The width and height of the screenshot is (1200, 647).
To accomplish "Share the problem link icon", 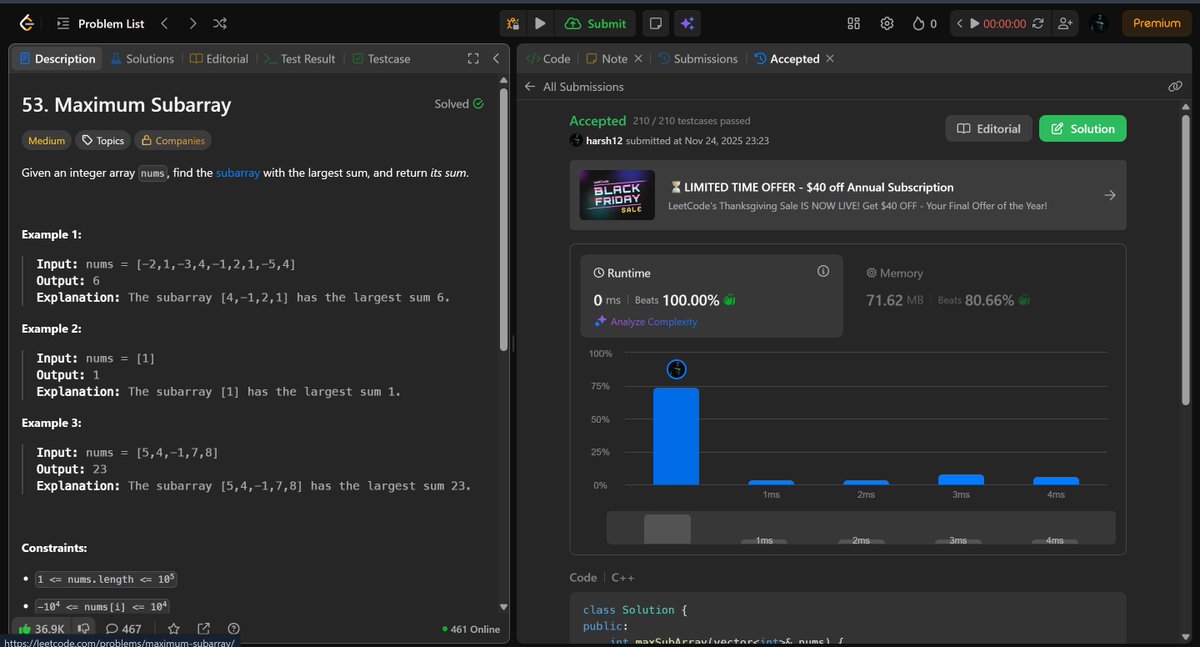I will tap(204, 629).
